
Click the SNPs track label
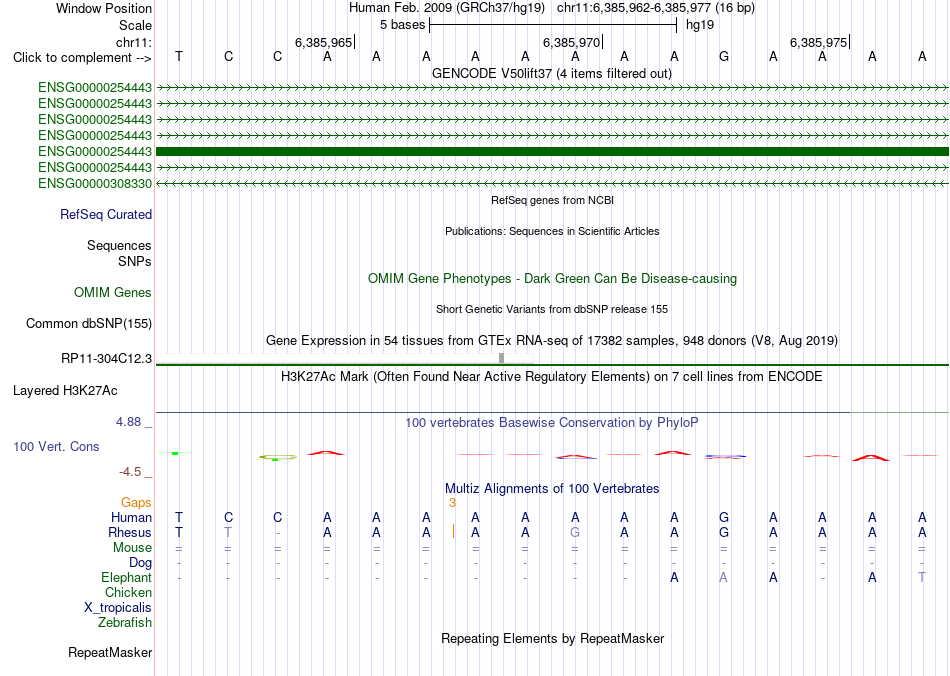[x=135, y=261]
